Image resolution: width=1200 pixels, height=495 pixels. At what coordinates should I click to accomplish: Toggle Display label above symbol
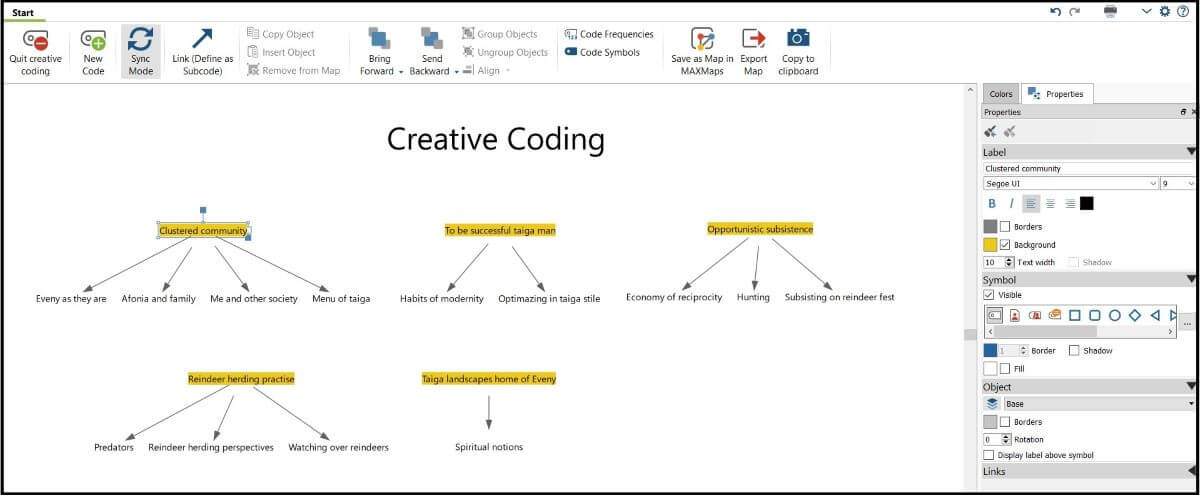(989, 455)
